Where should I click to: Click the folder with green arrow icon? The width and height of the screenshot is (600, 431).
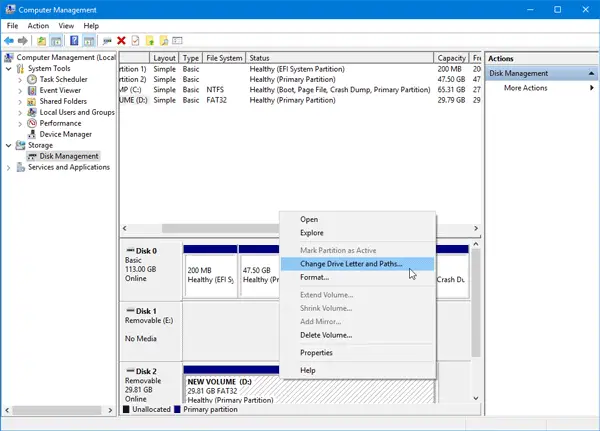pyautogui.click(x=150, y=41)
